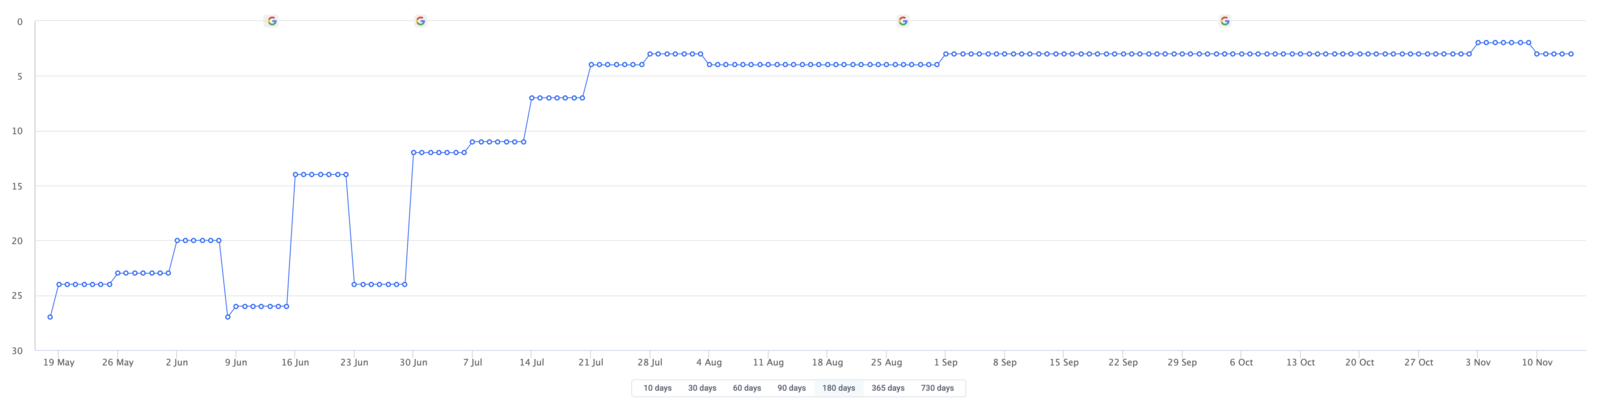The width and height of the screenshot is (1600, 405).
Task: Click the Google update icon in mid-June
Action: tap(271, 21)
